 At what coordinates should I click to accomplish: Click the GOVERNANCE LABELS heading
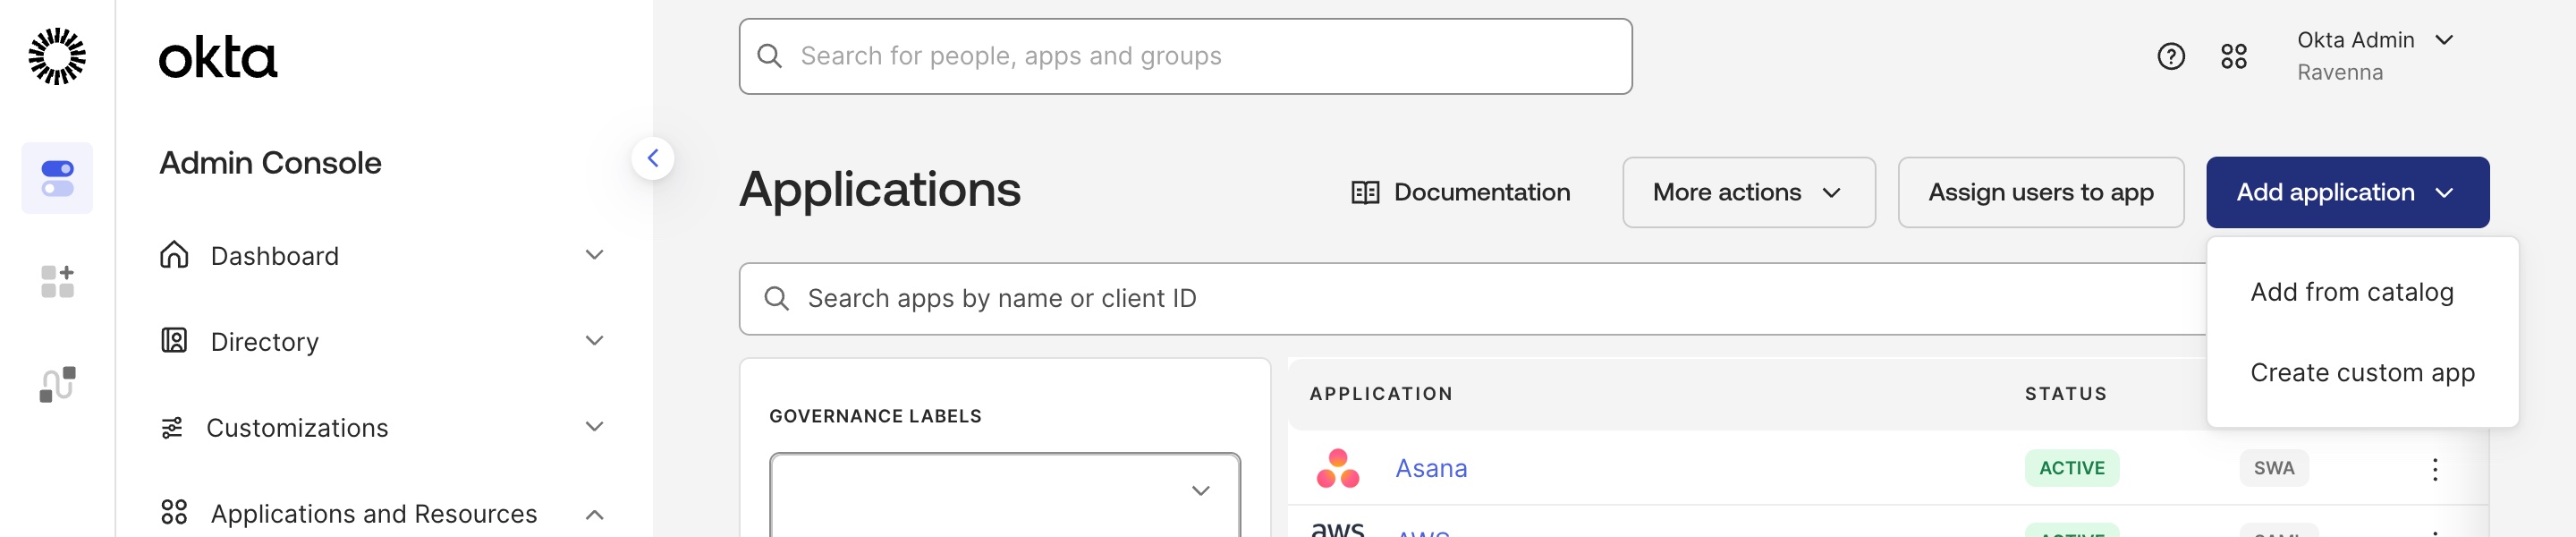tap(875, 416)
